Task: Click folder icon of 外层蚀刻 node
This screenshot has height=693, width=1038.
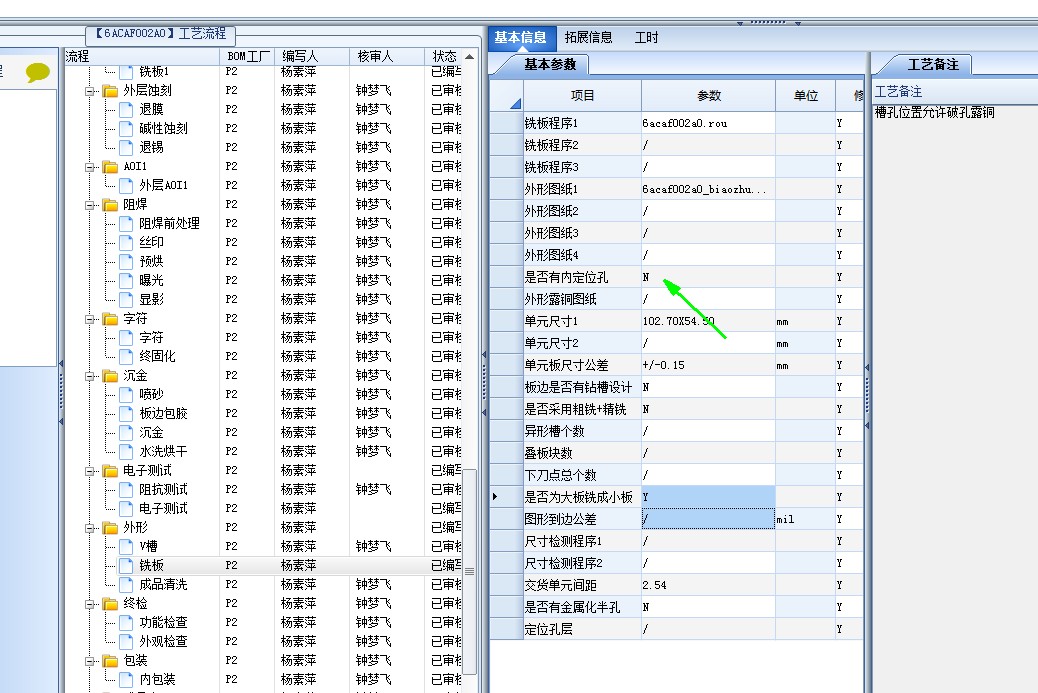Action: [111, 91]
